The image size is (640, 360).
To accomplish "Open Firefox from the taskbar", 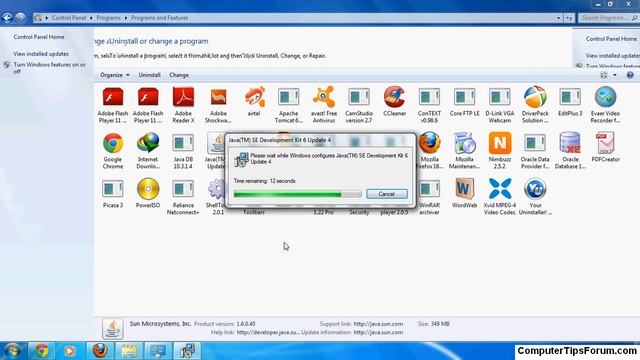I will [x=100, y=351].
